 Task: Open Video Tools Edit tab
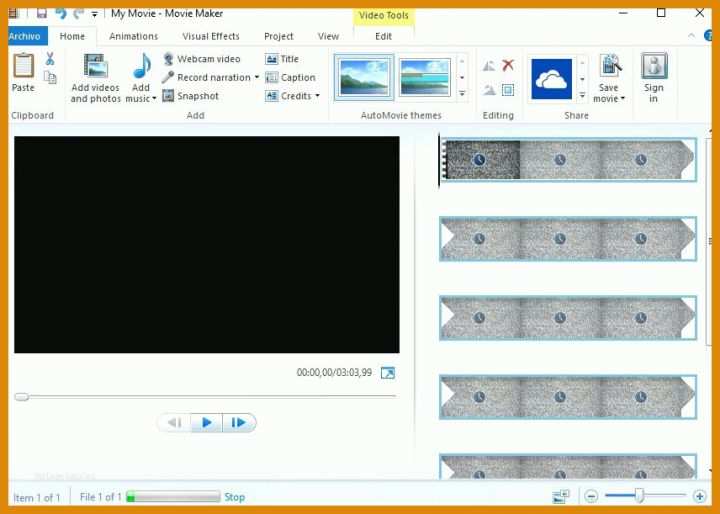(x=383, y=36)
